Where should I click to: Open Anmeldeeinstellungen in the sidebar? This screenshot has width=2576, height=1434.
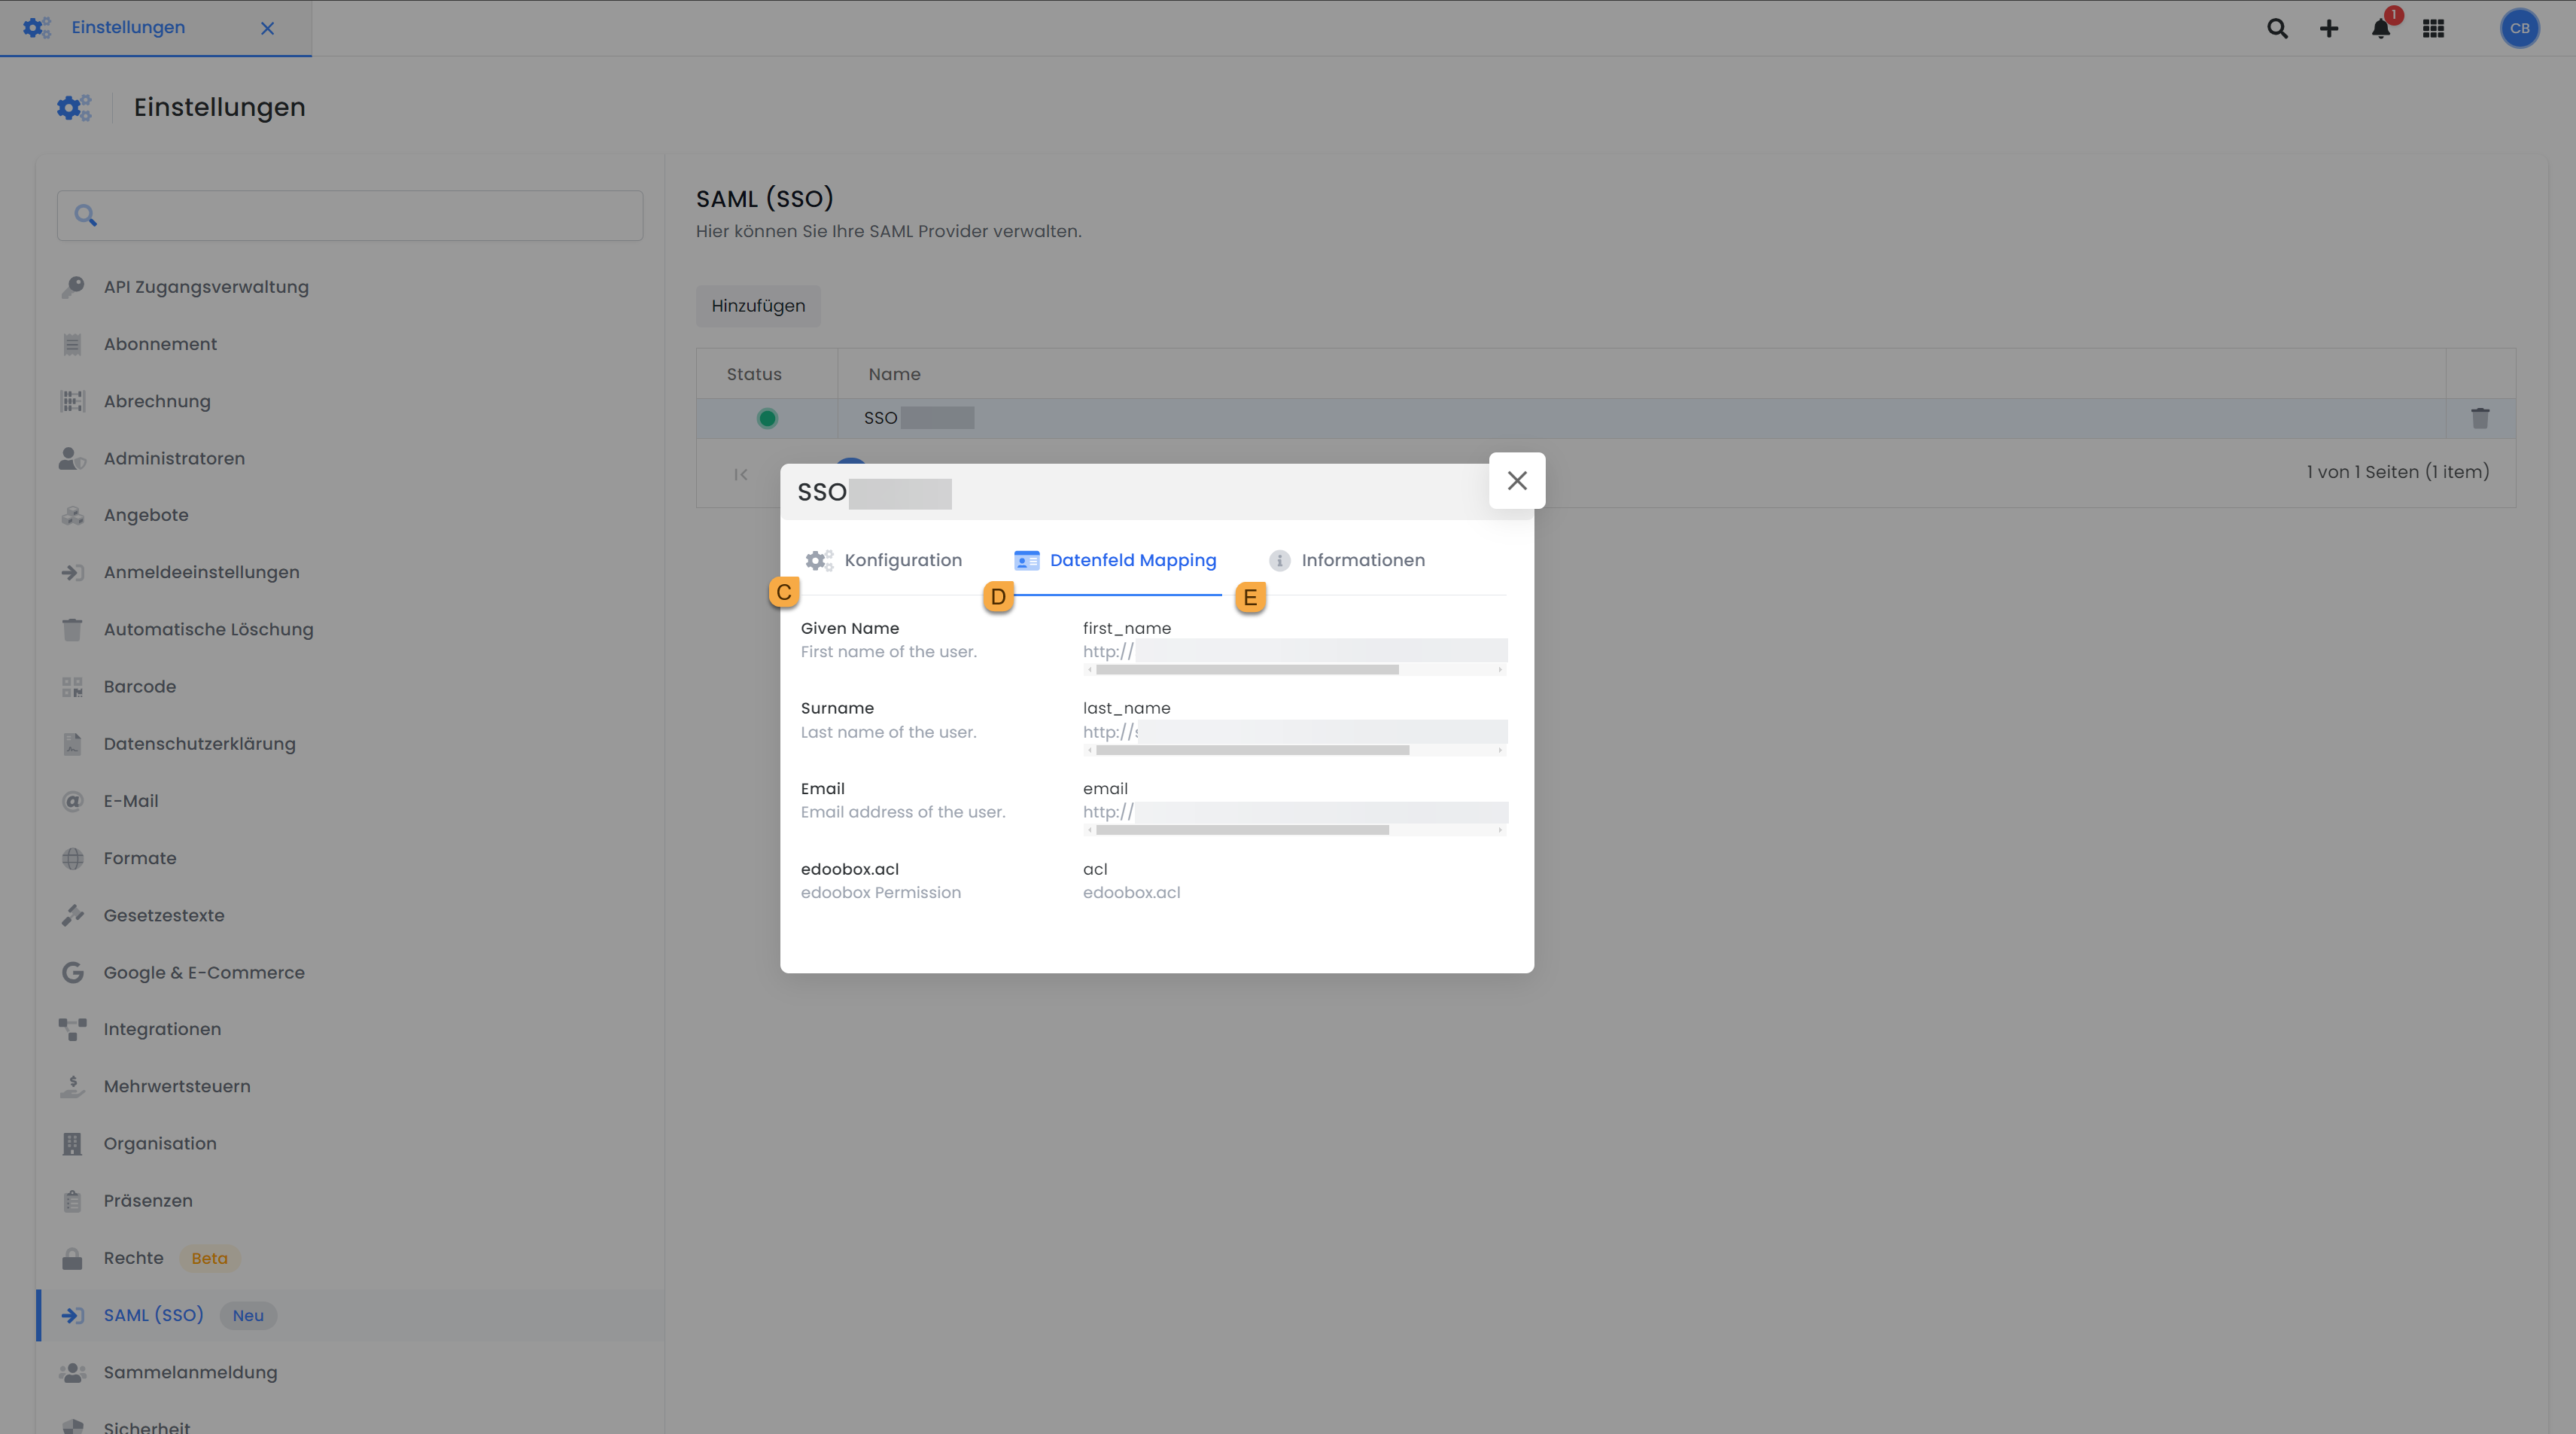point(201,572)
